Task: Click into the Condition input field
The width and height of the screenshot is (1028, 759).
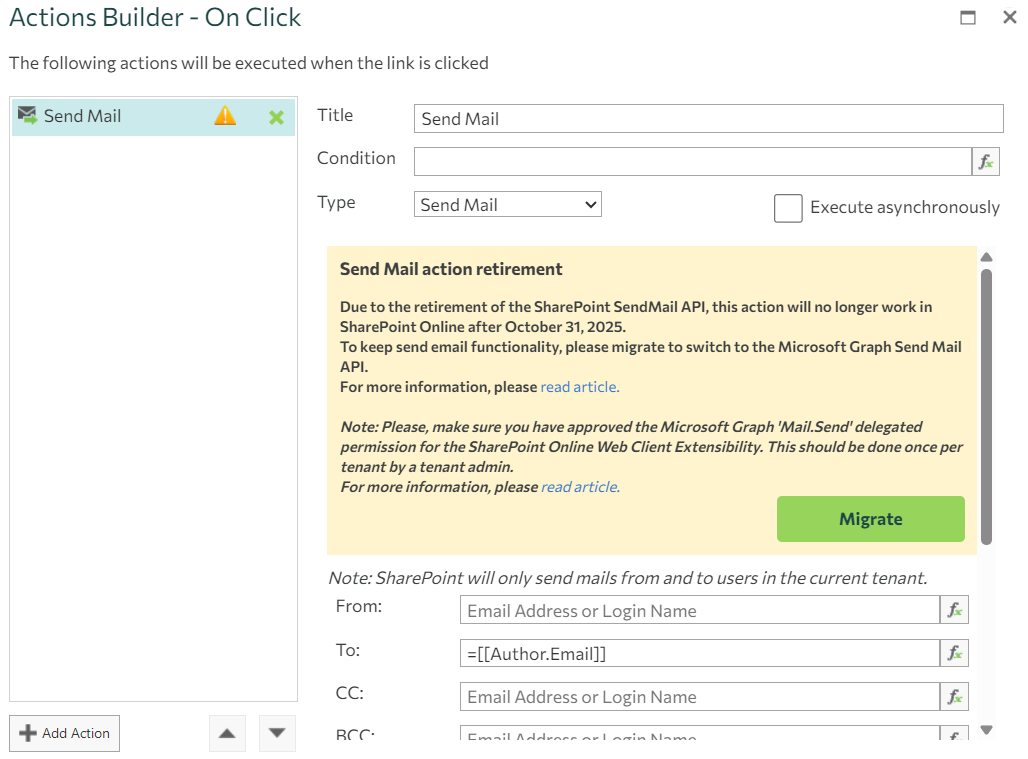Action: (x=692, y=161)
